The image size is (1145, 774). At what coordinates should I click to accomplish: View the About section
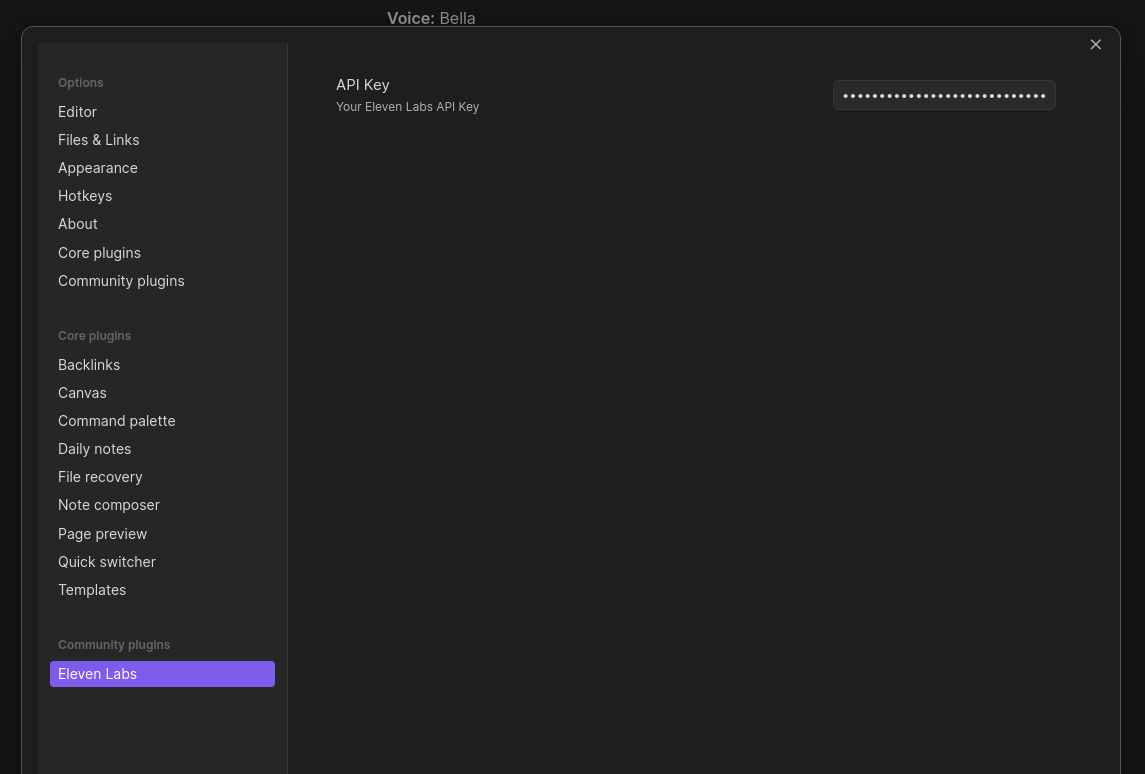[x=77, y=224]
